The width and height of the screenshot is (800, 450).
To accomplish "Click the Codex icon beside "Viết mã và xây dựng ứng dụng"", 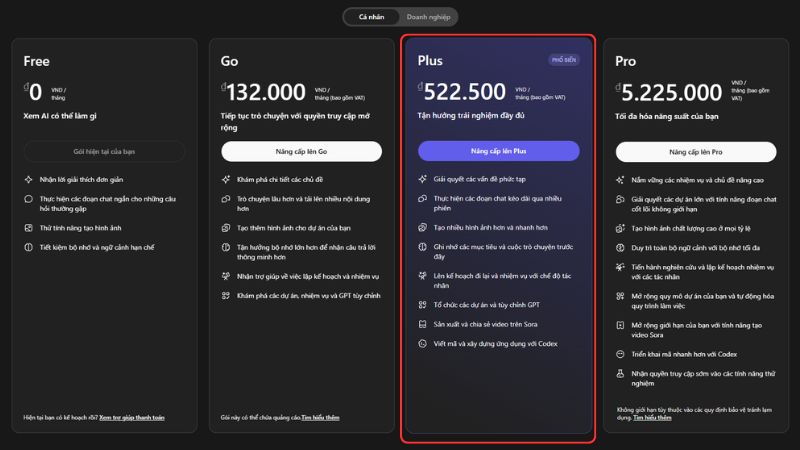I will tap(424, 344).
